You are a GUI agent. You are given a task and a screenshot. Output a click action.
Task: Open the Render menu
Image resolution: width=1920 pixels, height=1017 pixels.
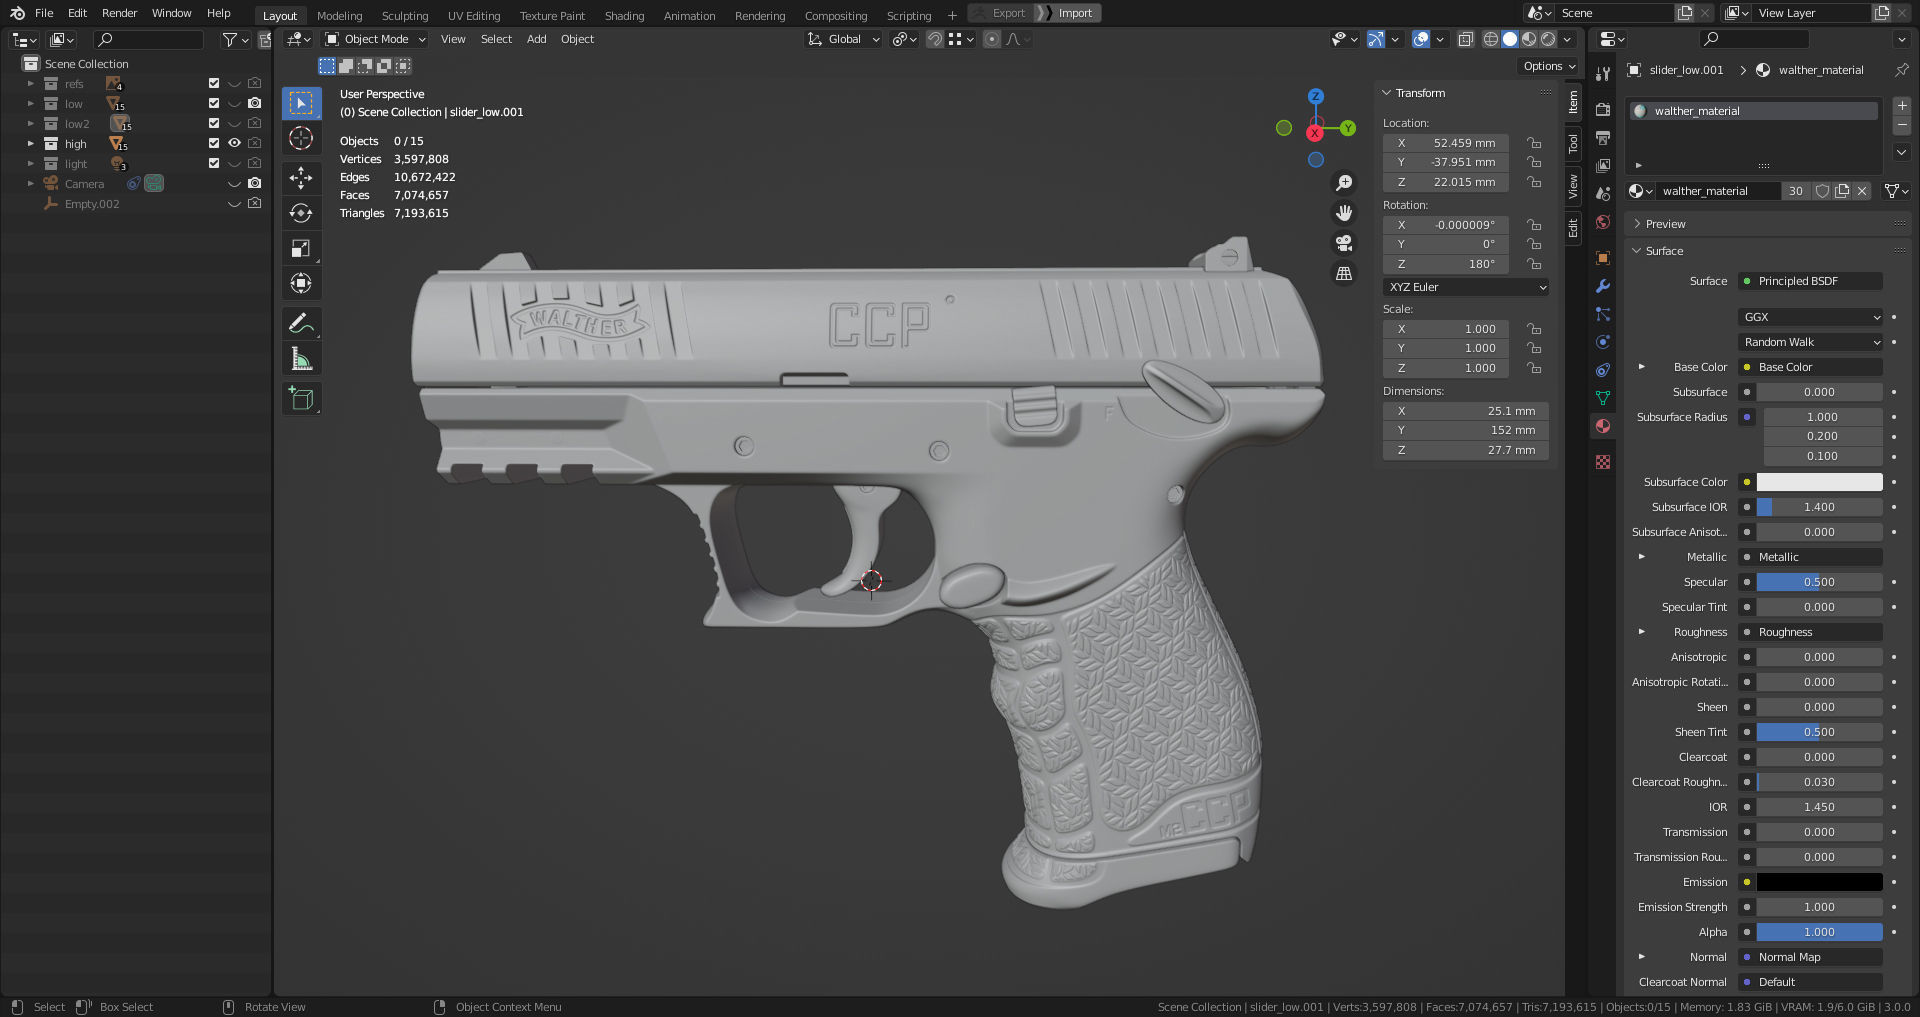[119, 13]
